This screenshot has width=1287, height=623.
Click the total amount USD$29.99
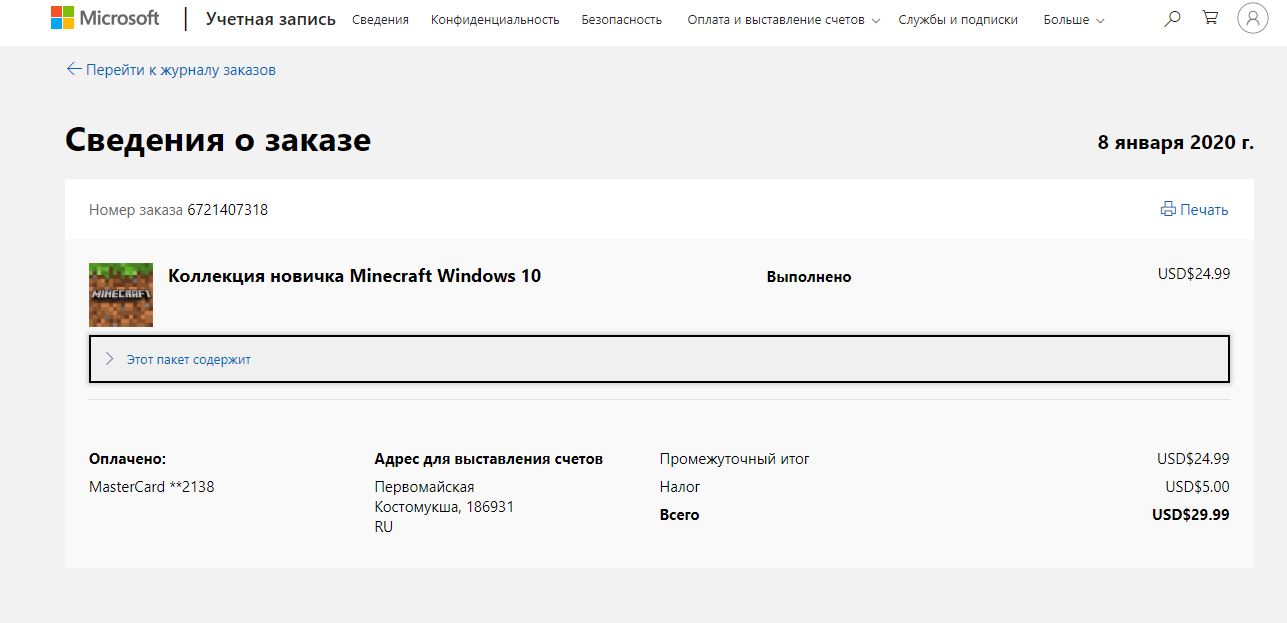[1191, 515]
